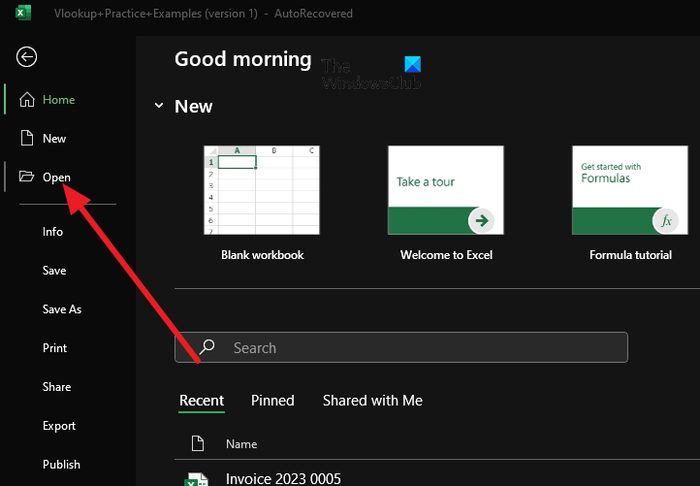The image size is (700, 486).
Task: Click the Excel logo in title bar
Action: click(x=22, y=12)
